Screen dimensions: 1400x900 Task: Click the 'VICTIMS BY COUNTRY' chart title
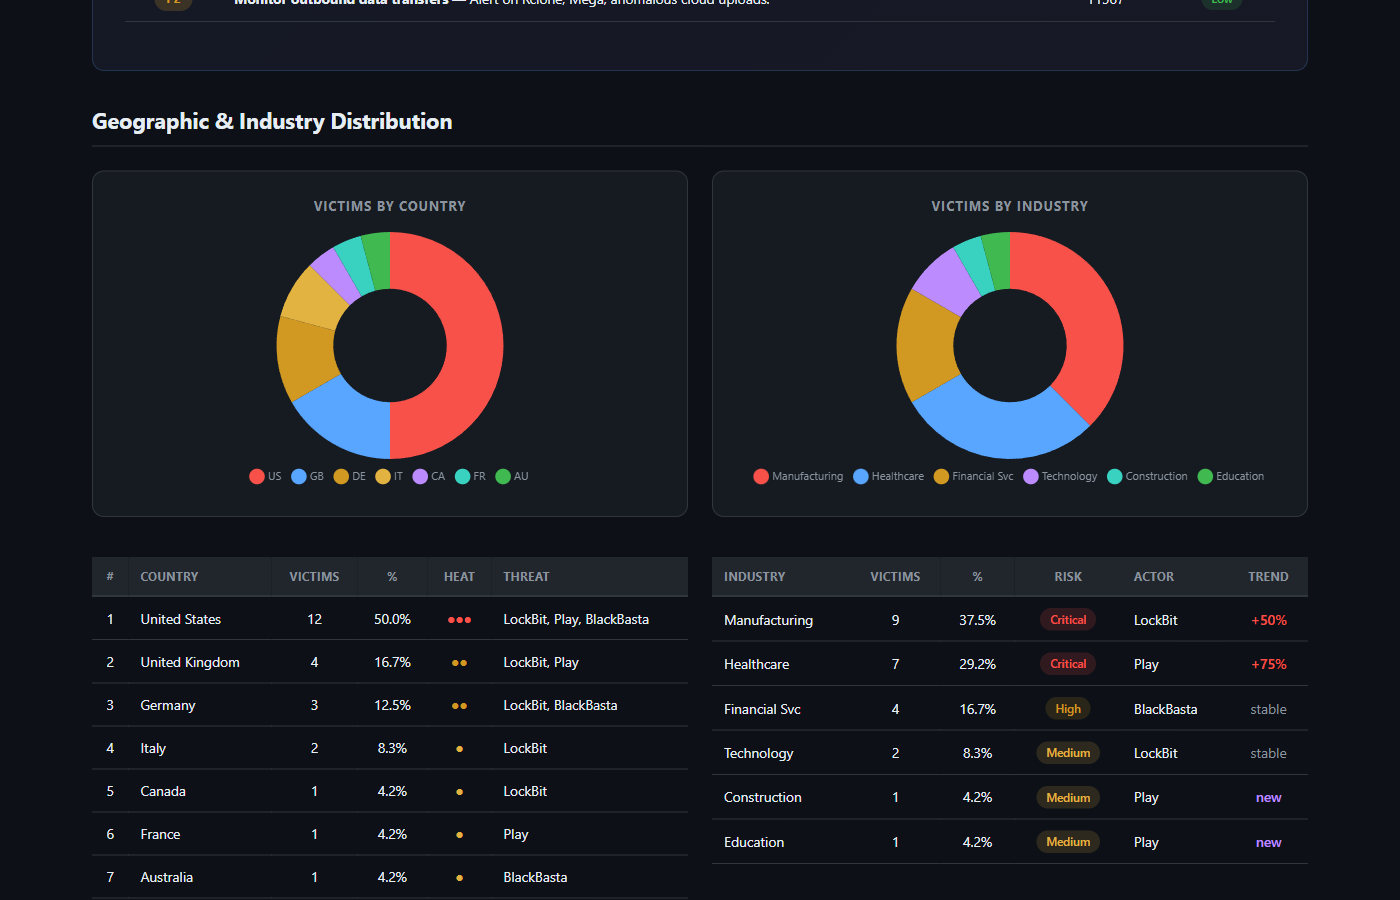pos(390,206)
